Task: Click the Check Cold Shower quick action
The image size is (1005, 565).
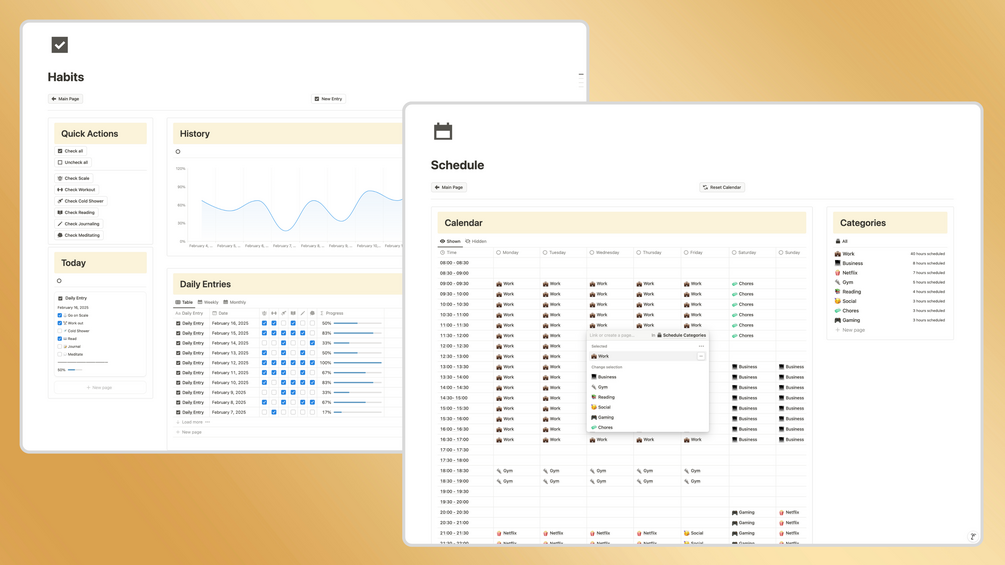Action: pyautogui.click(x=81, y=201)
